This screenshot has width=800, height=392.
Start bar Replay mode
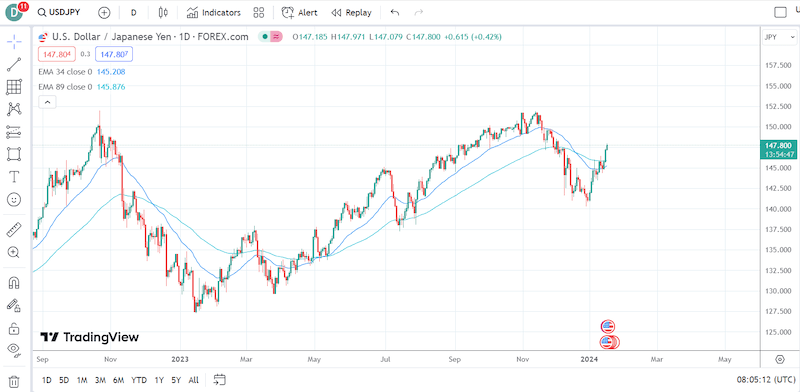tap(351, 13)
